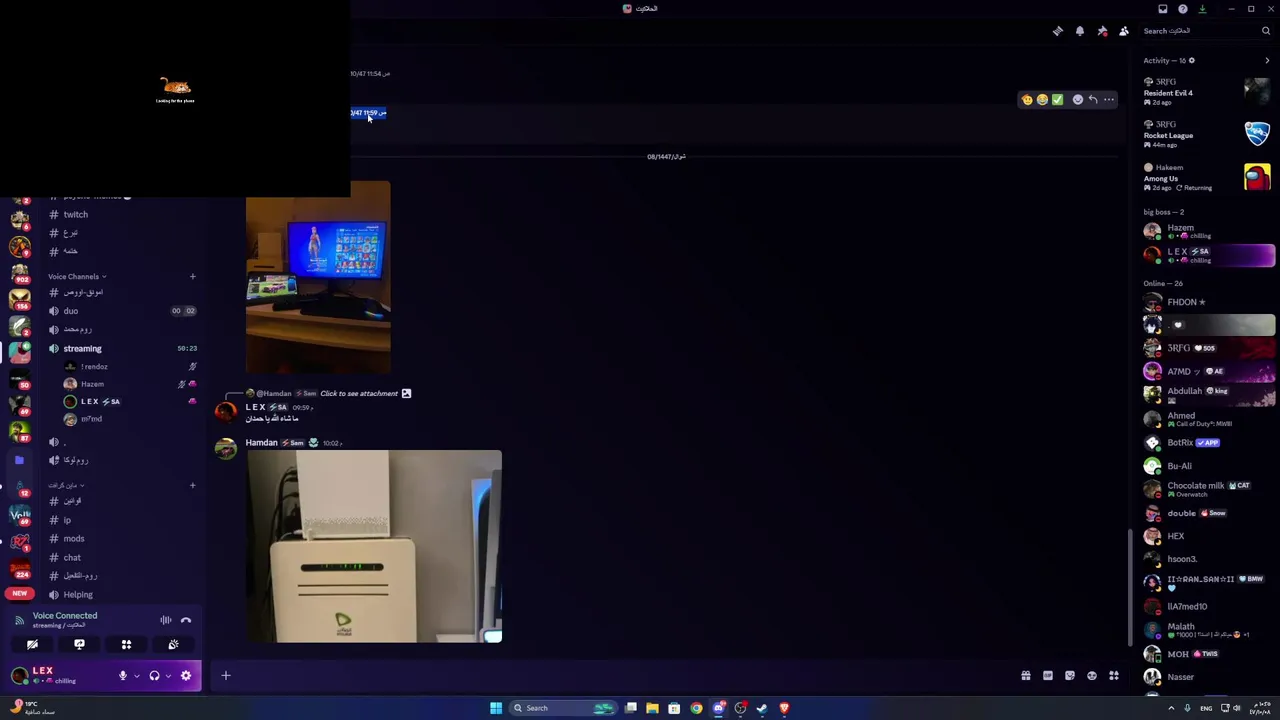Open the GIF picker
1280x720 pixels.
click(x=1048, y=677)
